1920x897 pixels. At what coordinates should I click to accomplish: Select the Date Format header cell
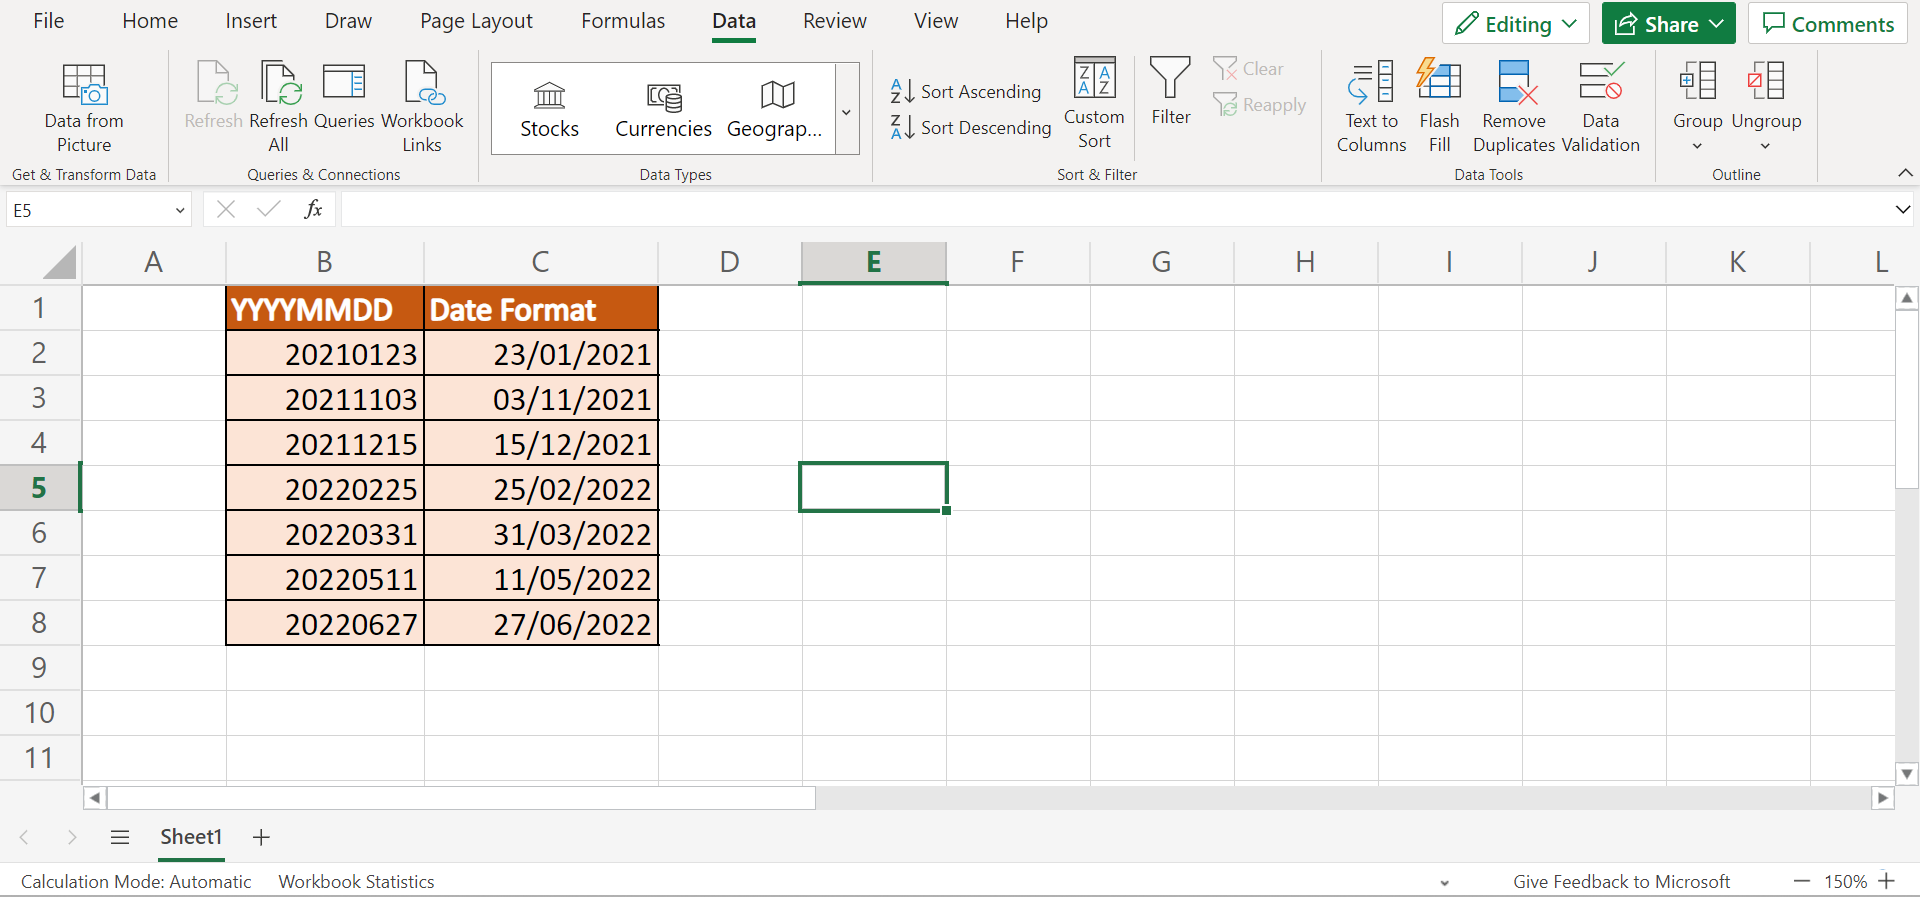pos(541,309)
